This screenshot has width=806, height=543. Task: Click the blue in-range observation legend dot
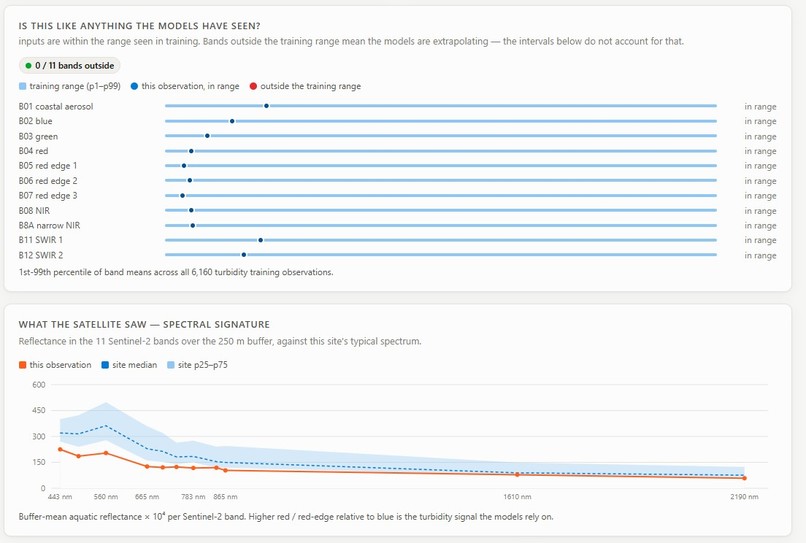[134, 86]
